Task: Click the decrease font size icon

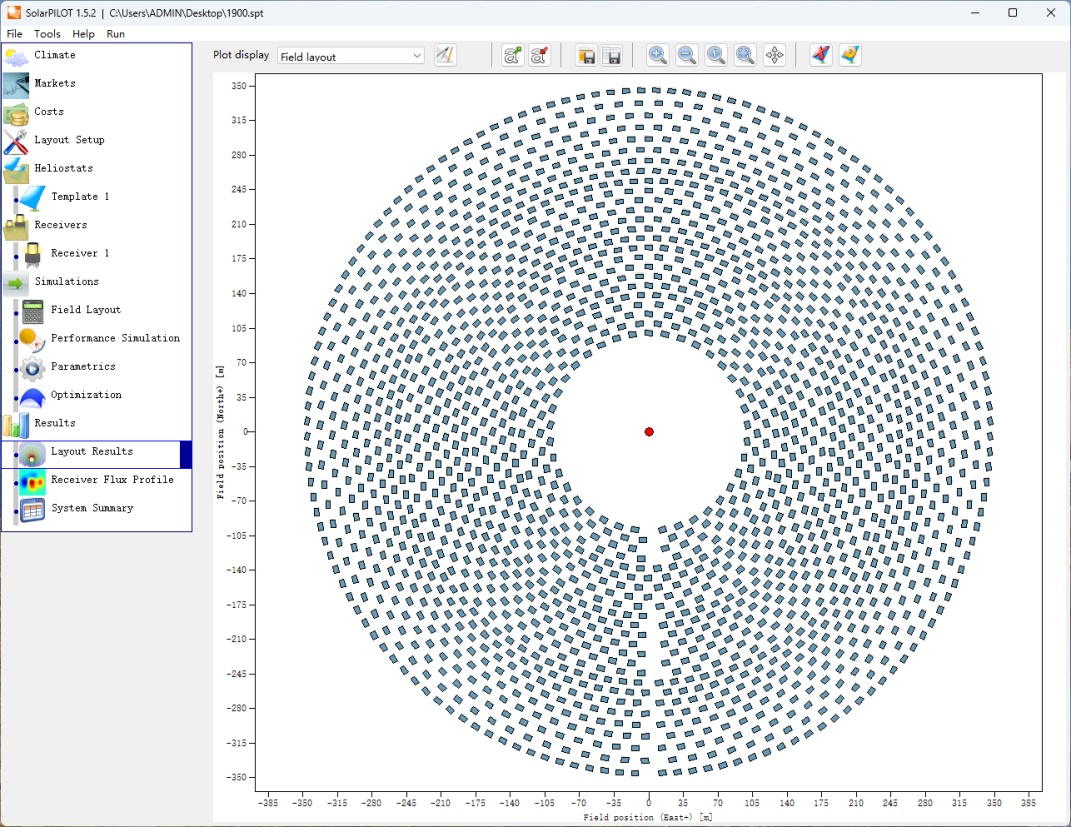Action: pos(540,55)
